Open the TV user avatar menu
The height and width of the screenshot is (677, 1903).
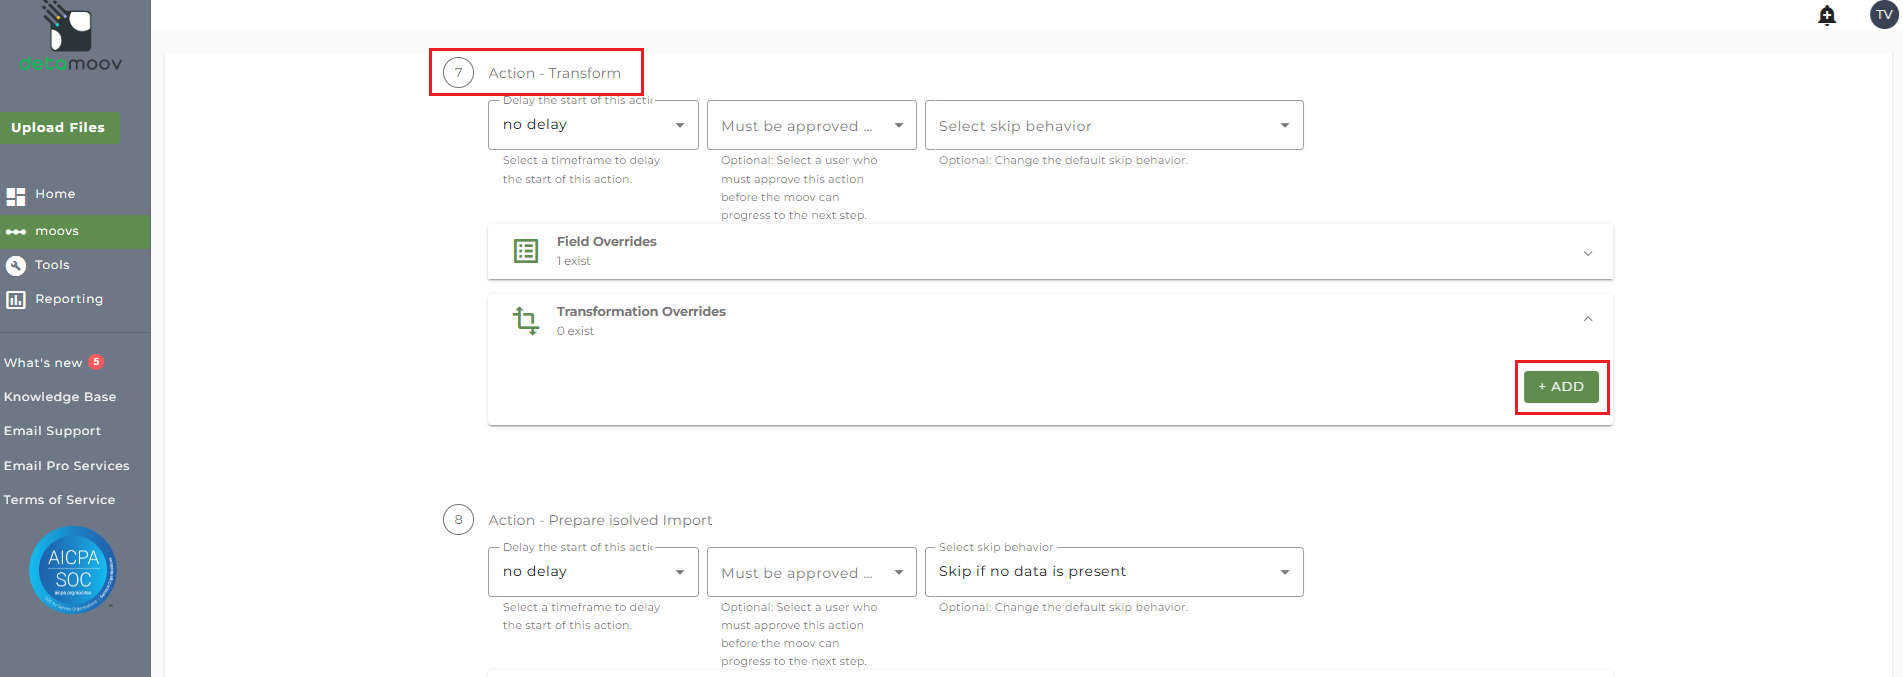coord(1884,15)
